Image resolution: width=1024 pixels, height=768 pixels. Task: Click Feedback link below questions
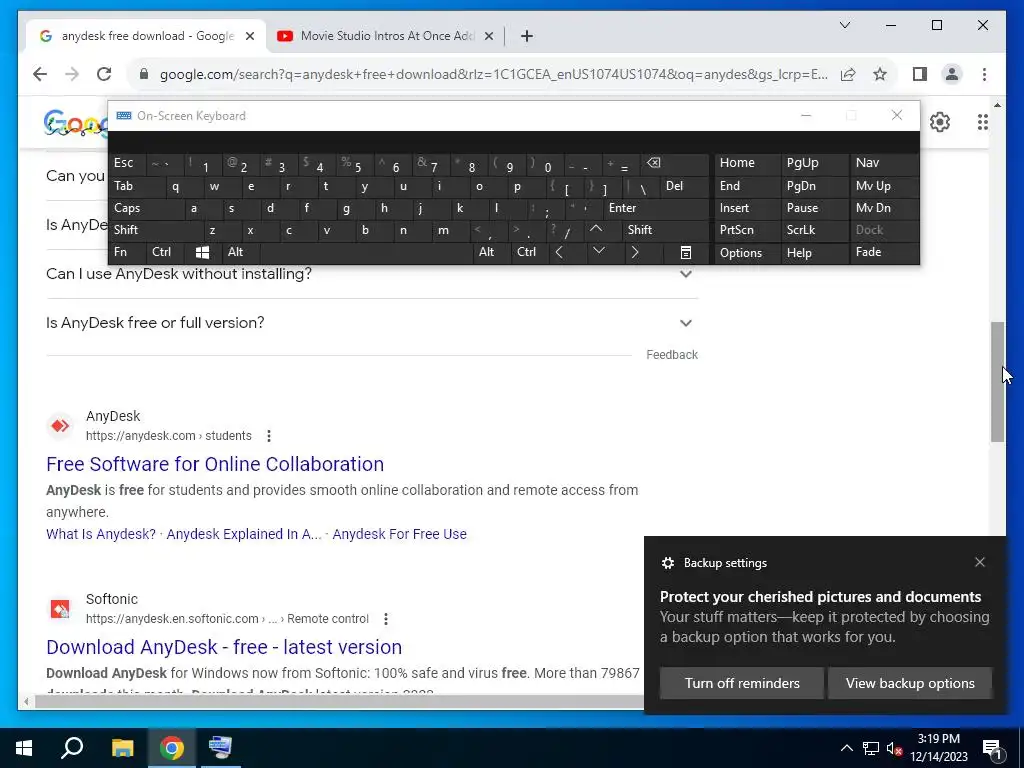click(x=672, y=355)
